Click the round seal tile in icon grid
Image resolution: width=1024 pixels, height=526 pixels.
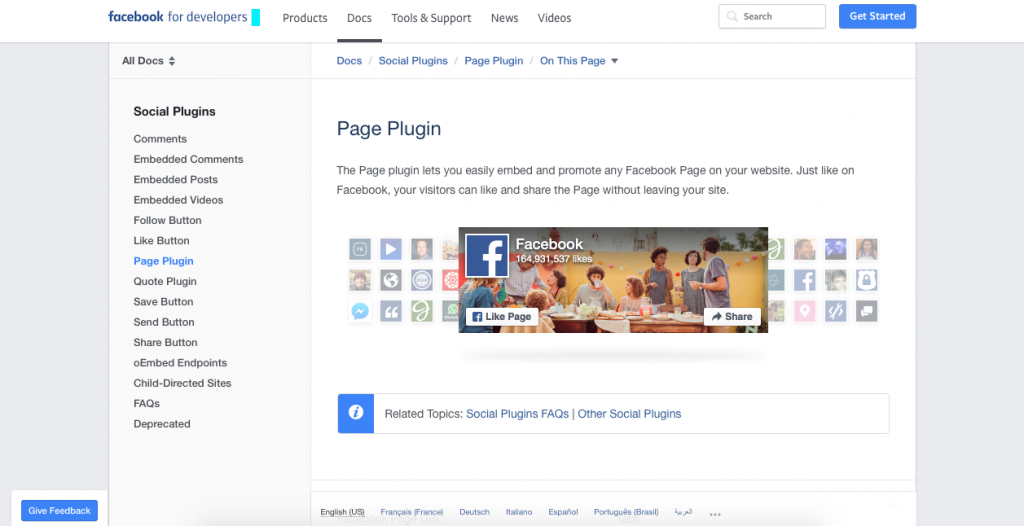tap(422, 280)
